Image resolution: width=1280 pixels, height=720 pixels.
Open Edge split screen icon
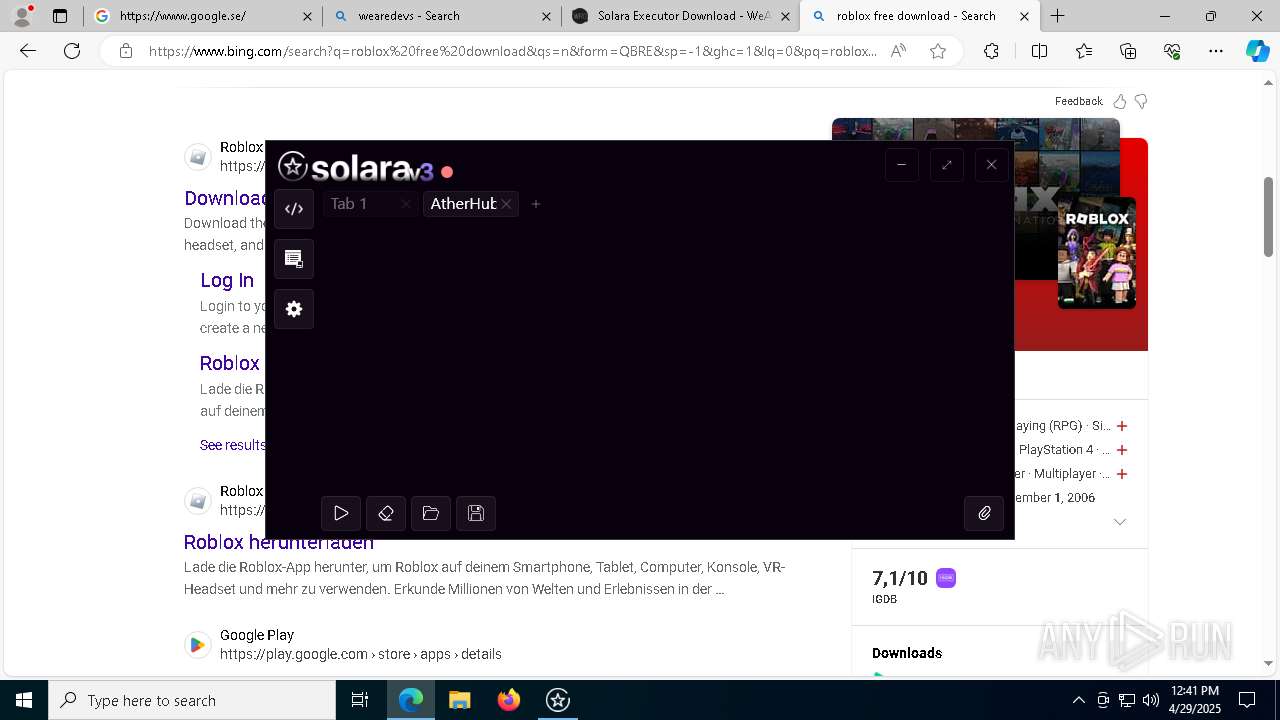(x=1039, y=51)
